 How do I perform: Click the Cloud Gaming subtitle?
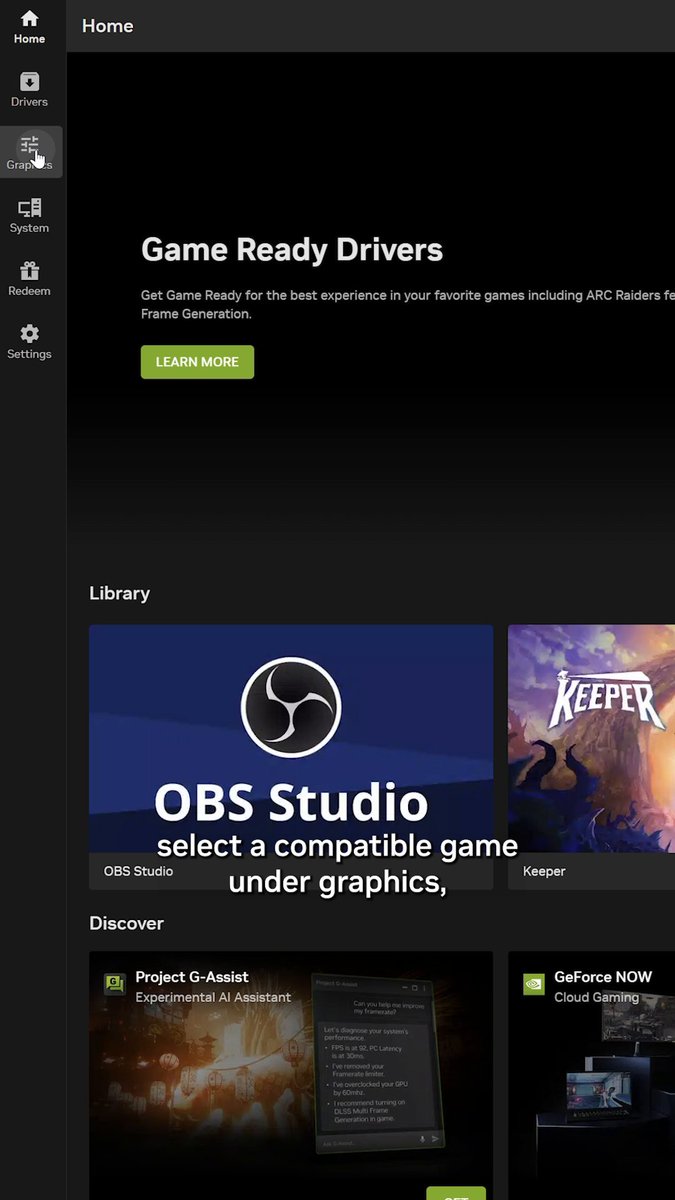(x=597, y=997)
